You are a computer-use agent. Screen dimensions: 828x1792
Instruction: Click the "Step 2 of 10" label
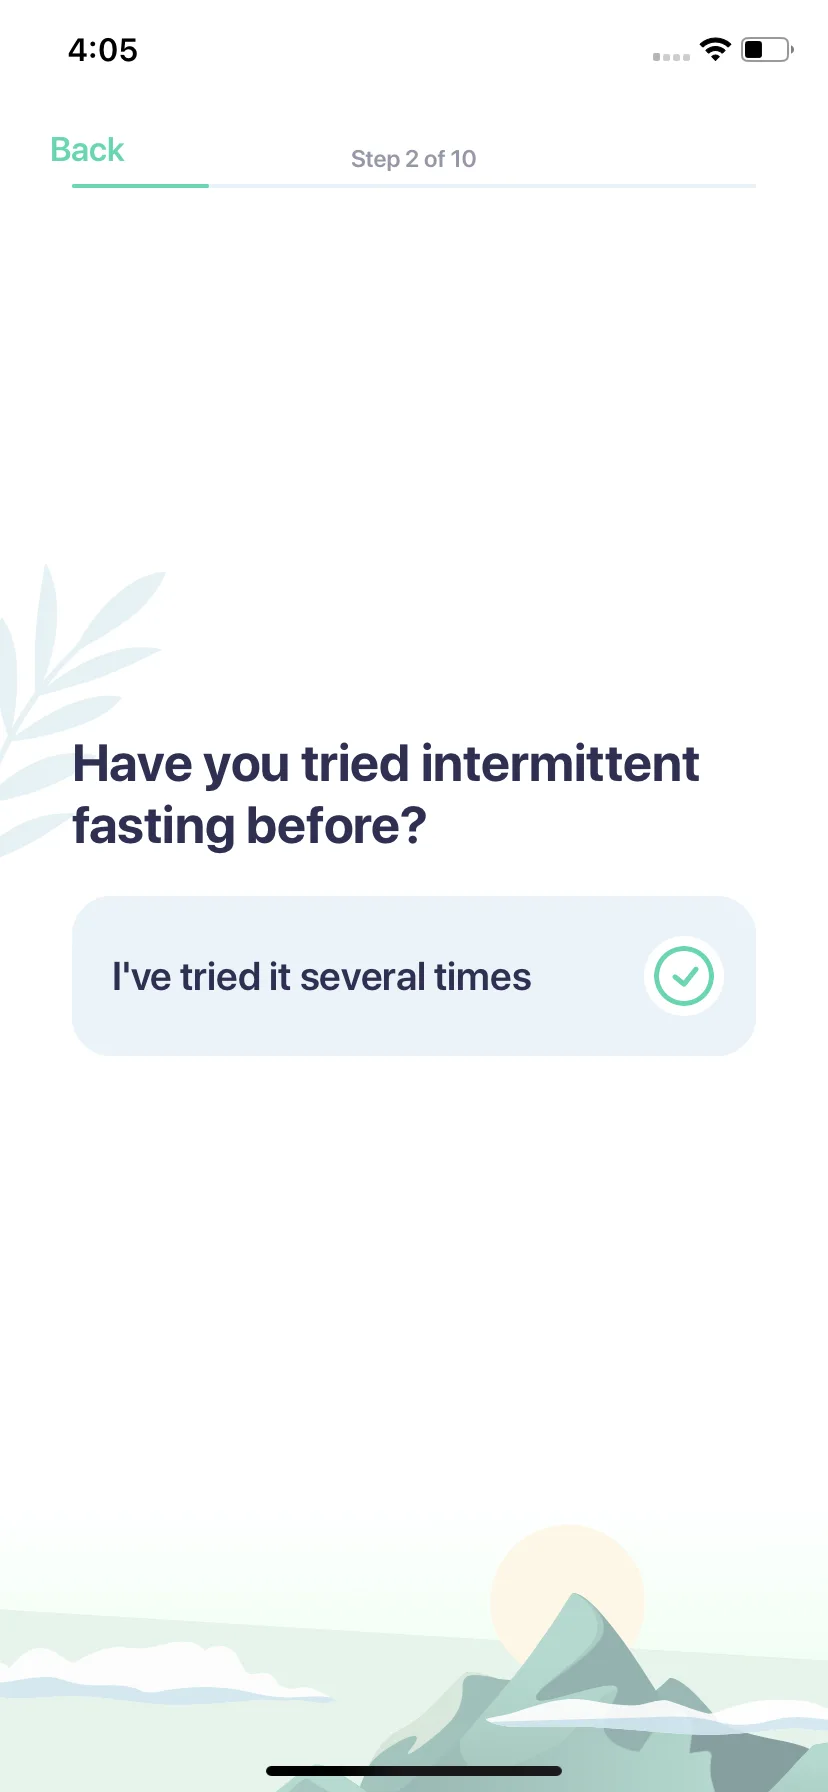pyautogui.click(x=413, y=159)
